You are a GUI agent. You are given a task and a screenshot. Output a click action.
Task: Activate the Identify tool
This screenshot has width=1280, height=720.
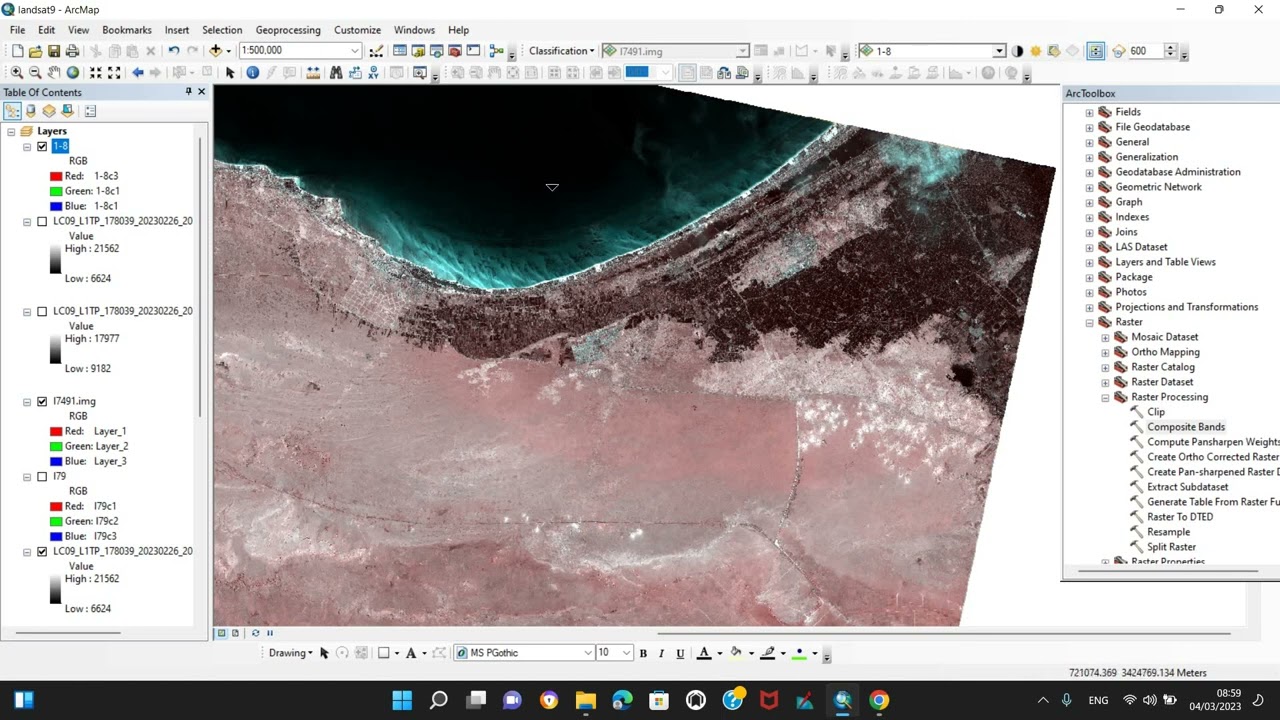click(252, 73)
